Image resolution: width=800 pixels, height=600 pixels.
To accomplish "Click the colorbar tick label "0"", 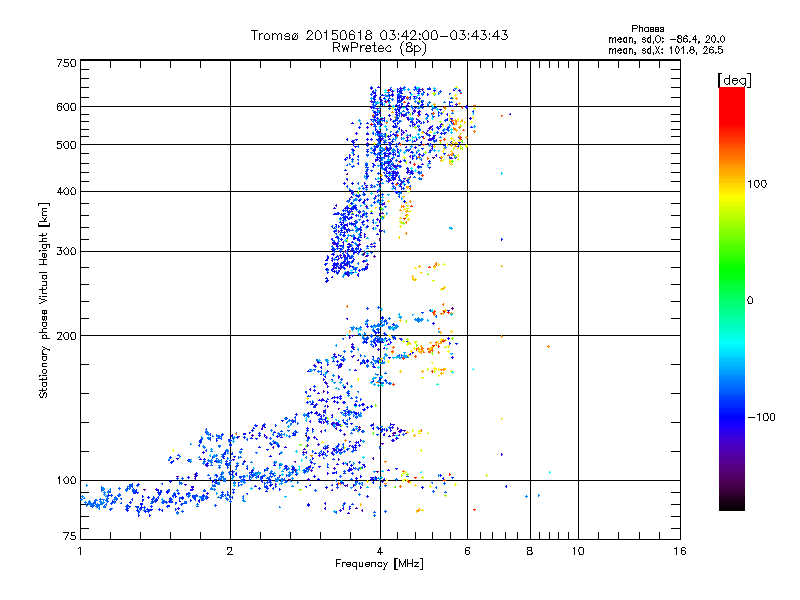I will tap(750, 300).
